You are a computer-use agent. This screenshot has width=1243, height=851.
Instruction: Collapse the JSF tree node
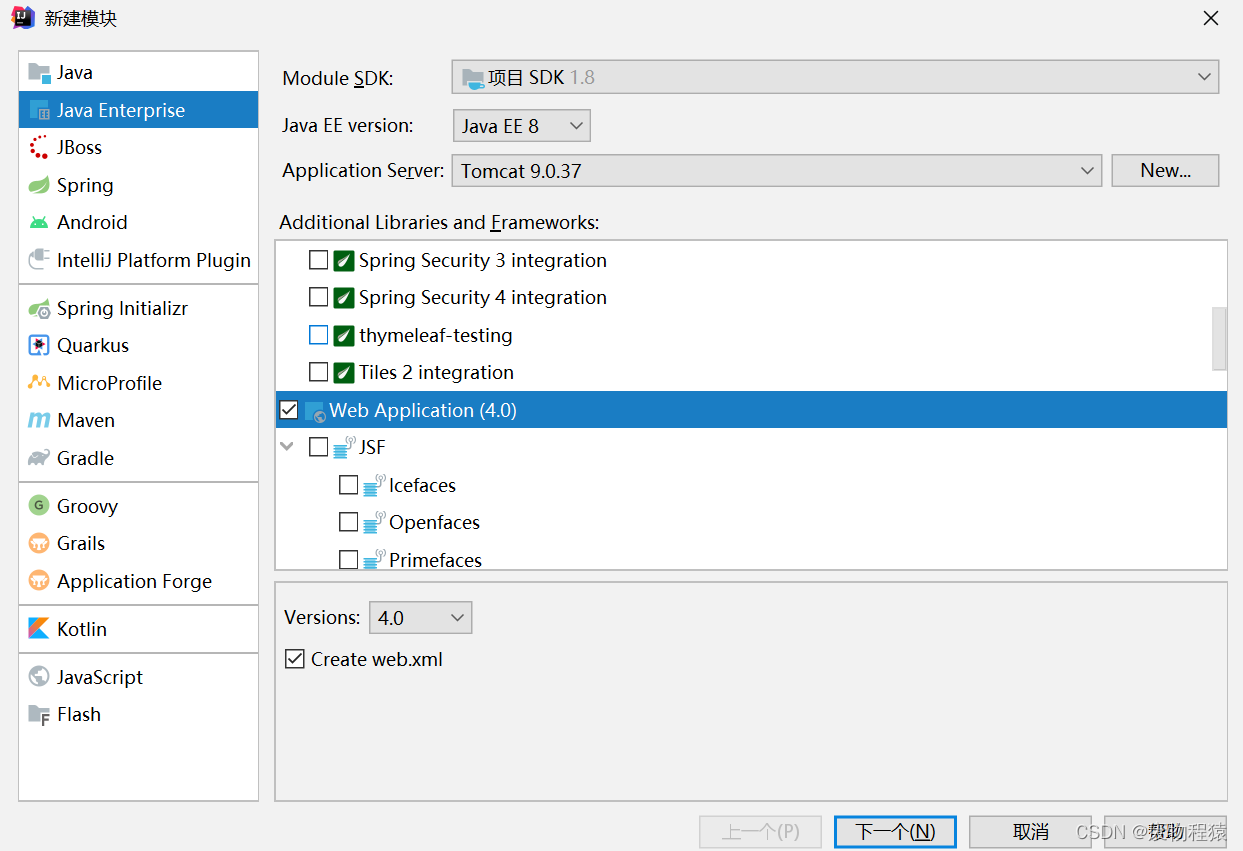click(288, 447)
